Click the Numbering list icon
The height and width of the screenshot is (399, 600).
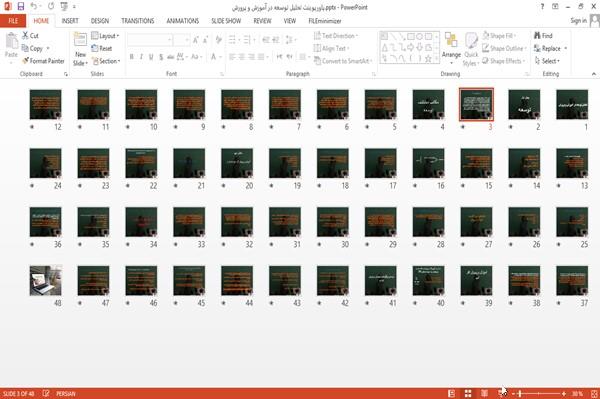coord(247,40)
